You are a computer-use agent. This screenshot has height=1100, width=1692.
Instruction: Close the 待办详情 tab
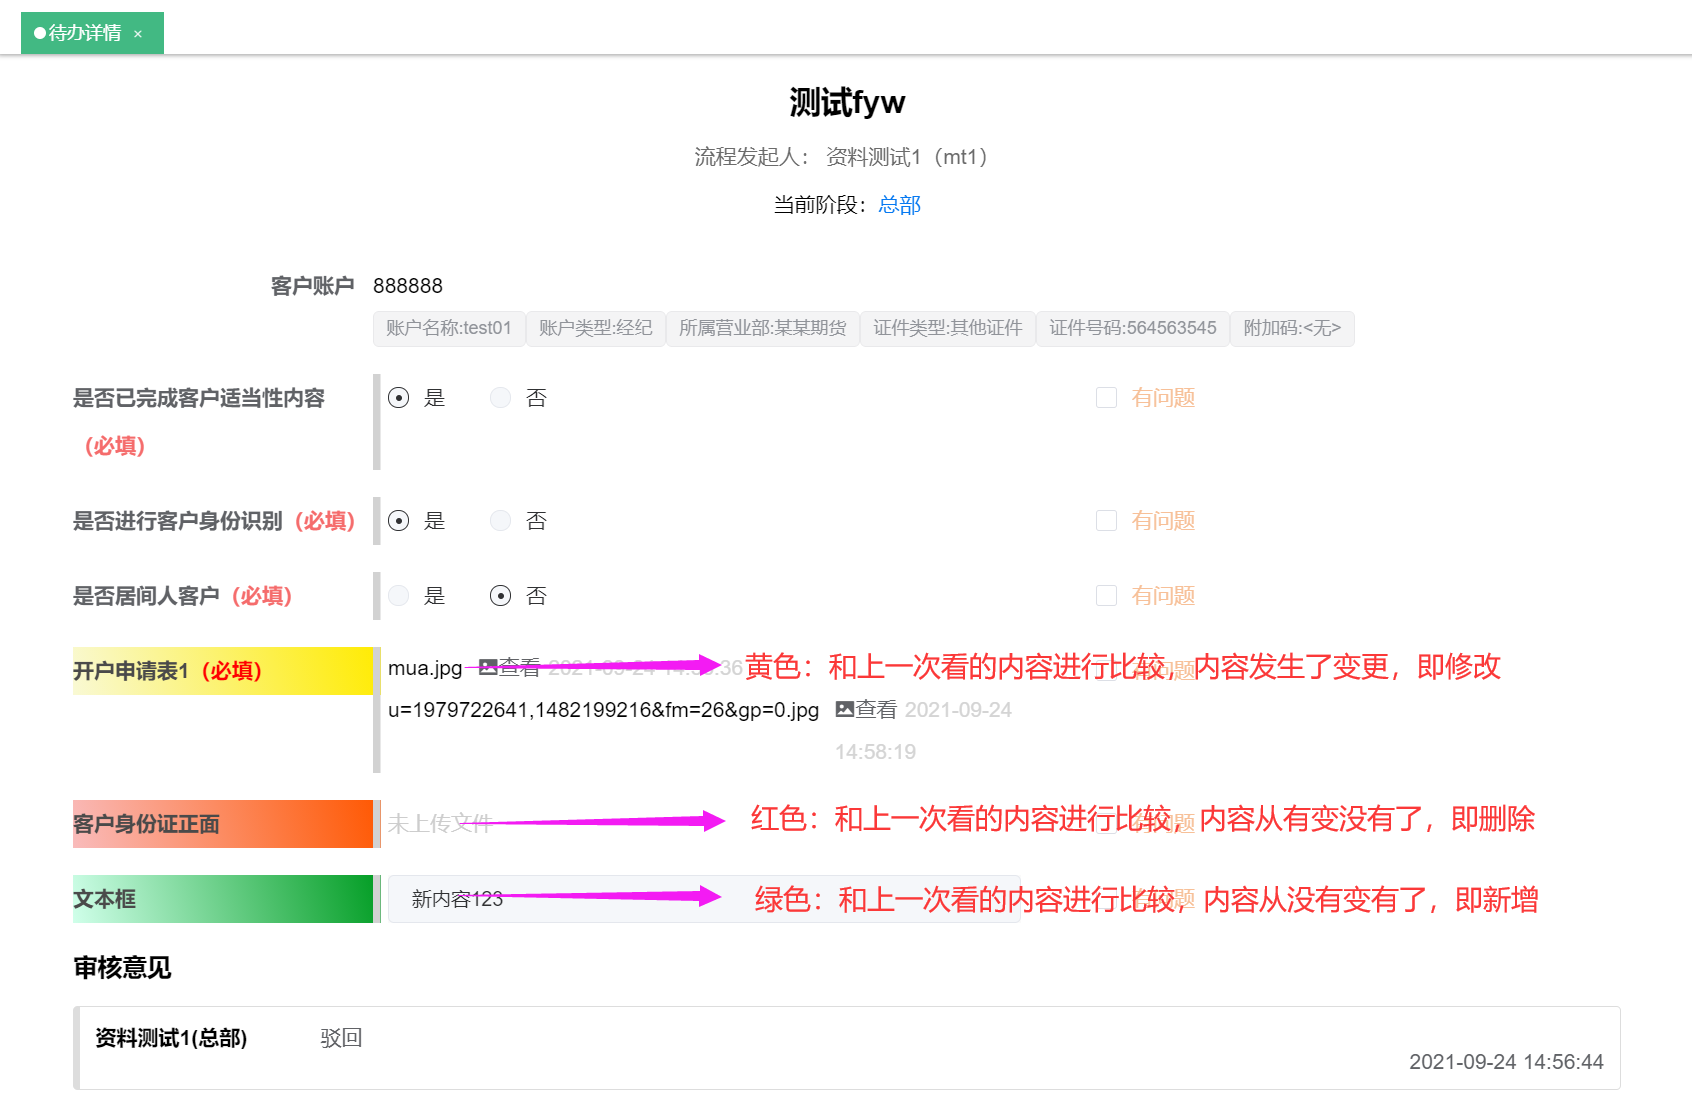(x=138, y=34)
